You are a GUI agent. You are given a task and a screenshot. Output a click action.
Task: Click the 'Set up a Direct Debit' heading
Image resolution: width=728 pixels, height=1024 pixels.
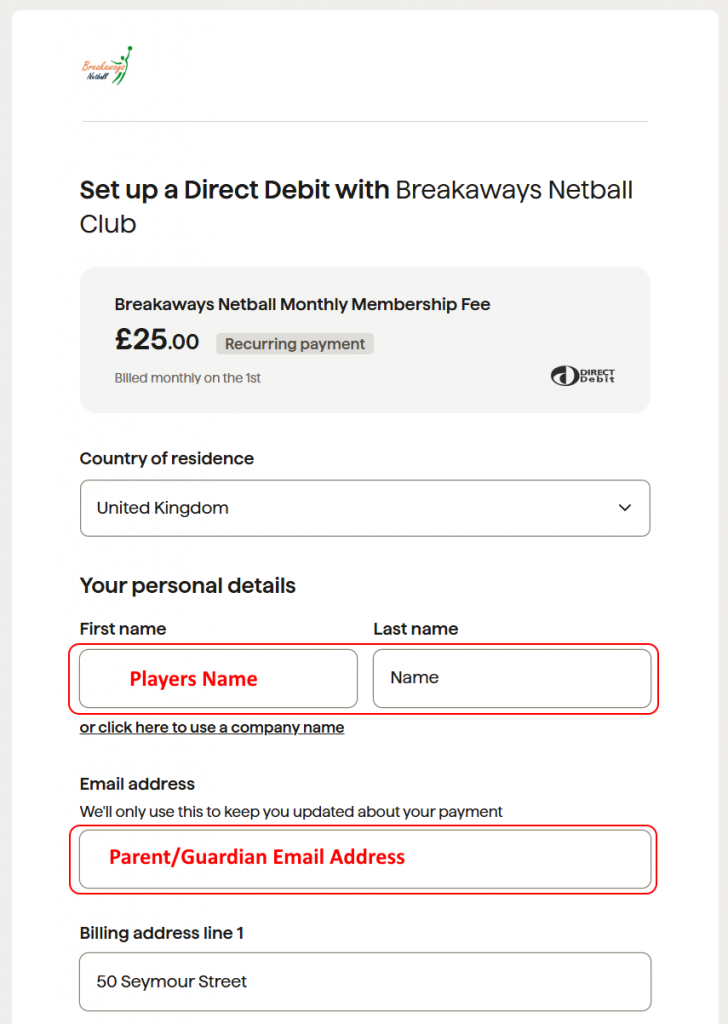tap(355, 207)
